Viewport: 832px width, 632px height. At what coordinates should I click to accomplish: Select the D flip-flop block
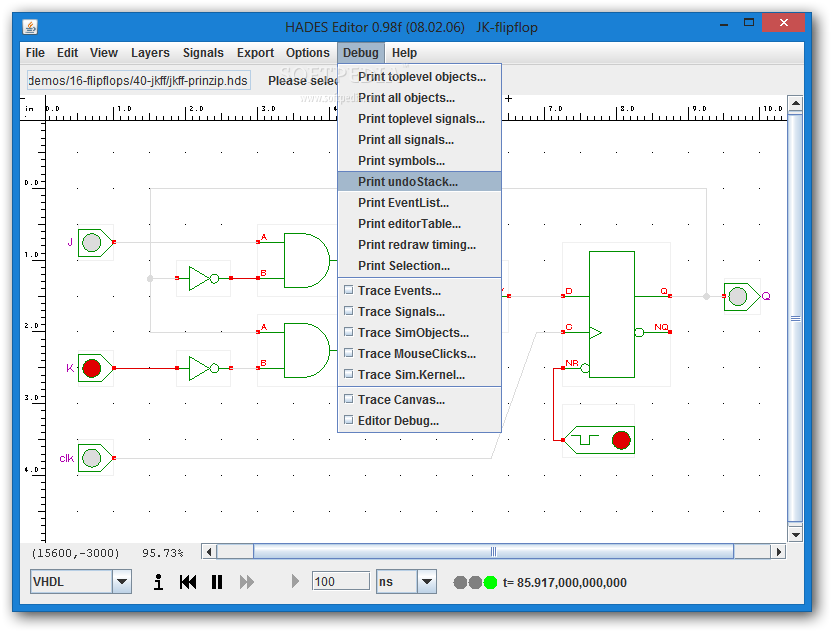click(612, 315)
